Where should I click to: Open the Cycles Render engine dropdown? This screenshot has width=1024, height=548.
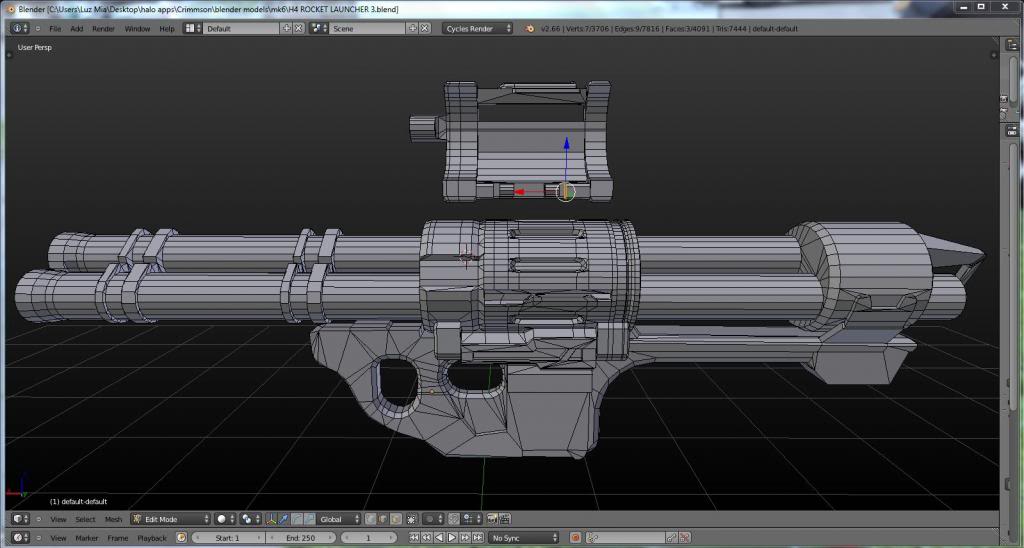tap(478, 28)
